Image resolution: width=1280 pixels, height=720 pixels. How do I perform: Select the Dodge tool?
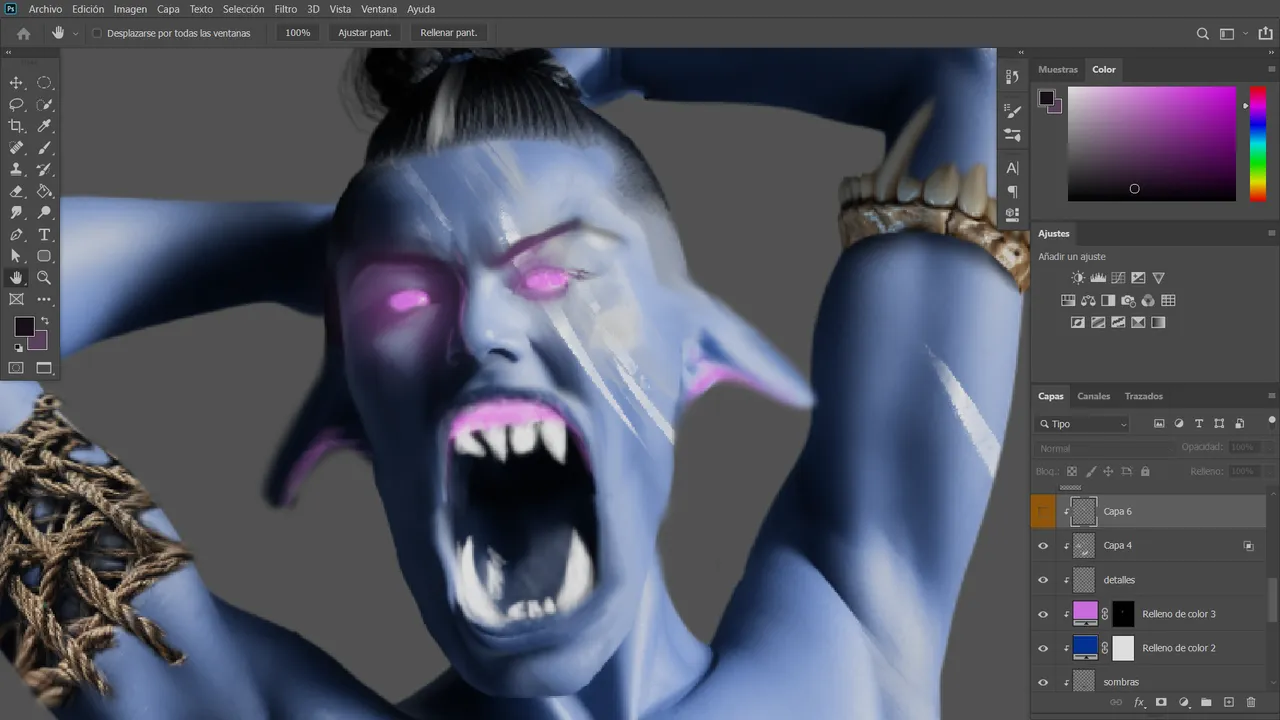tap(44, 213)
